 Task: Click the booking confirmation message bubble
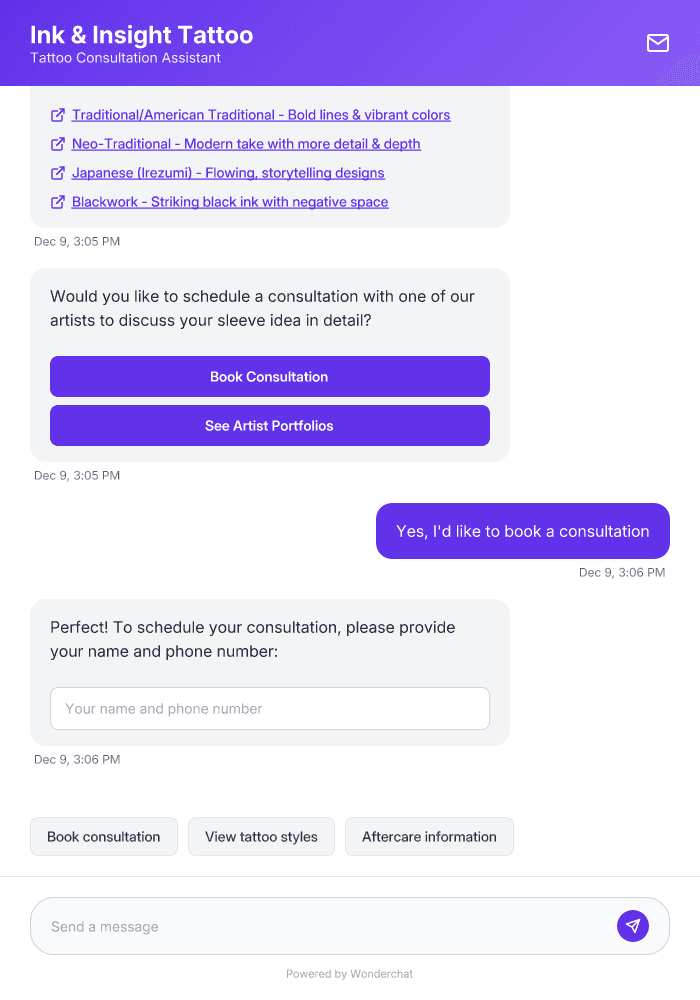(522, 531)
